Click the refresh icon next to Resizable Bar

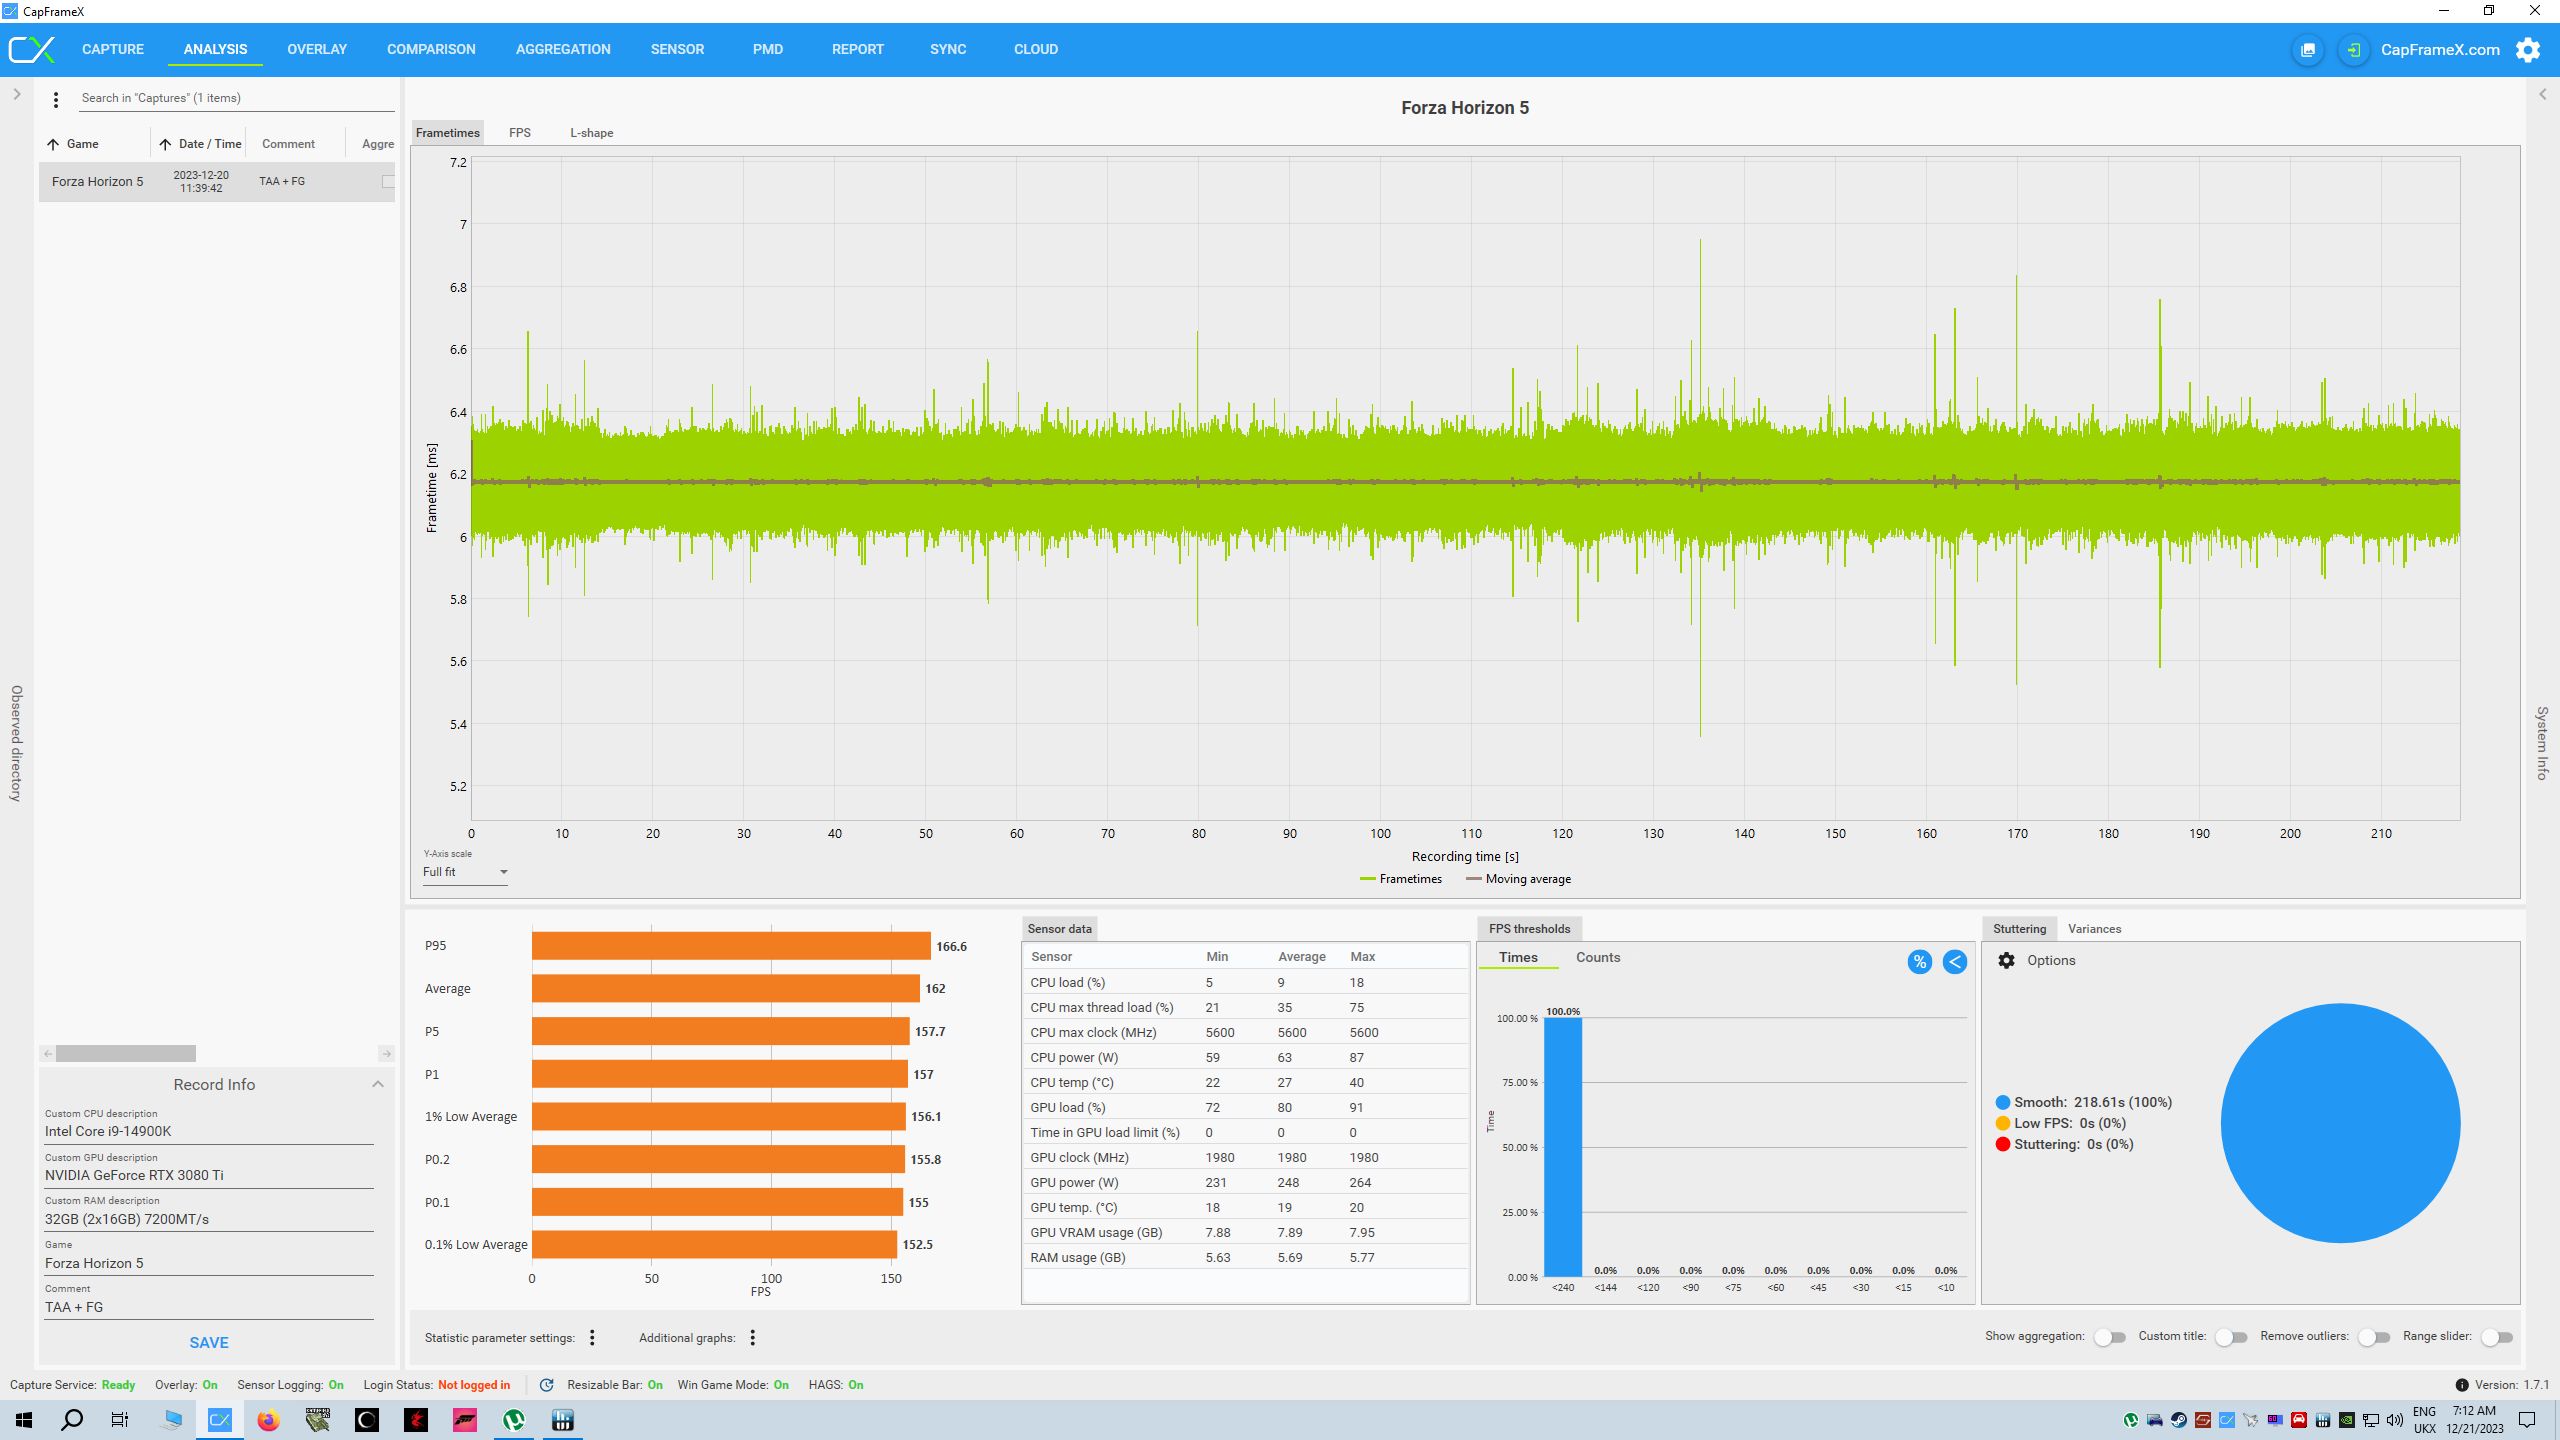tap(546, 1385)
